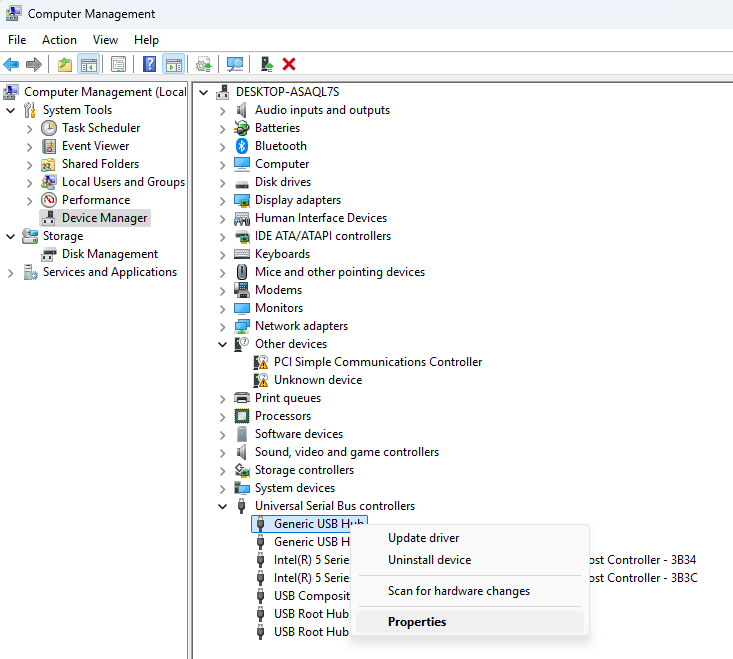Click the Scan for hardware changes monitor icon
Image resolution: width=733 pixels, height=659 pixels.
[x=235, y=64]
